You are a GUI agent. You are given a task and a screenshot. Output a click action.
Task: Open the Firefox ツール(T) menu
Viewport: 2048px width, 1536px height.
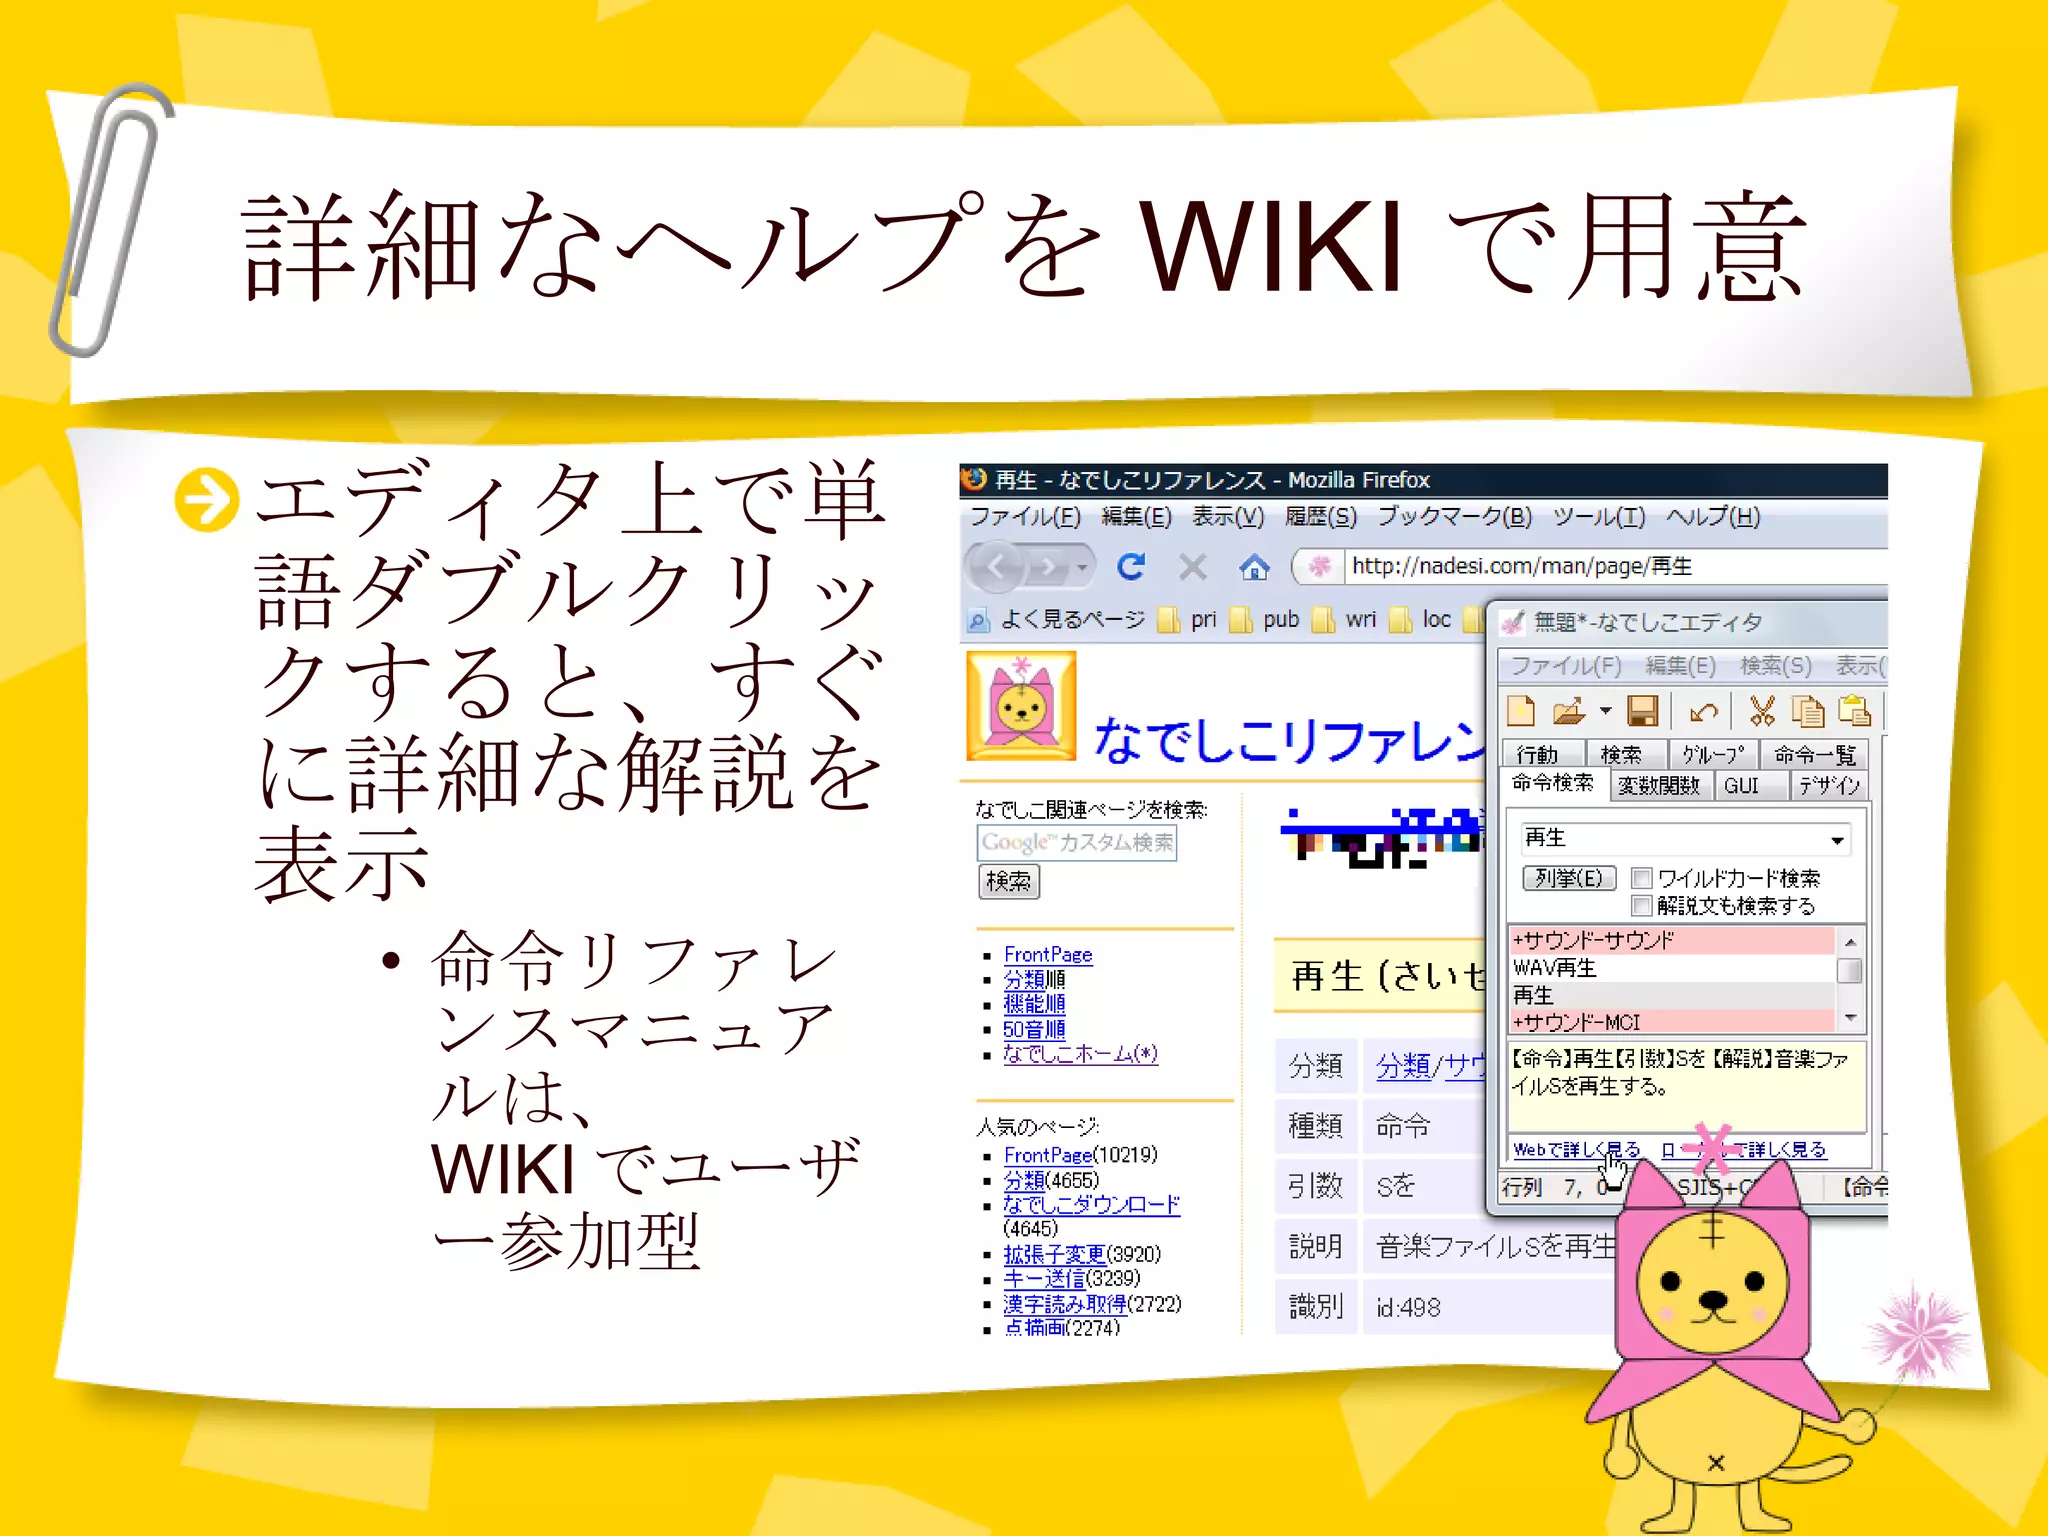point(1598,517)
